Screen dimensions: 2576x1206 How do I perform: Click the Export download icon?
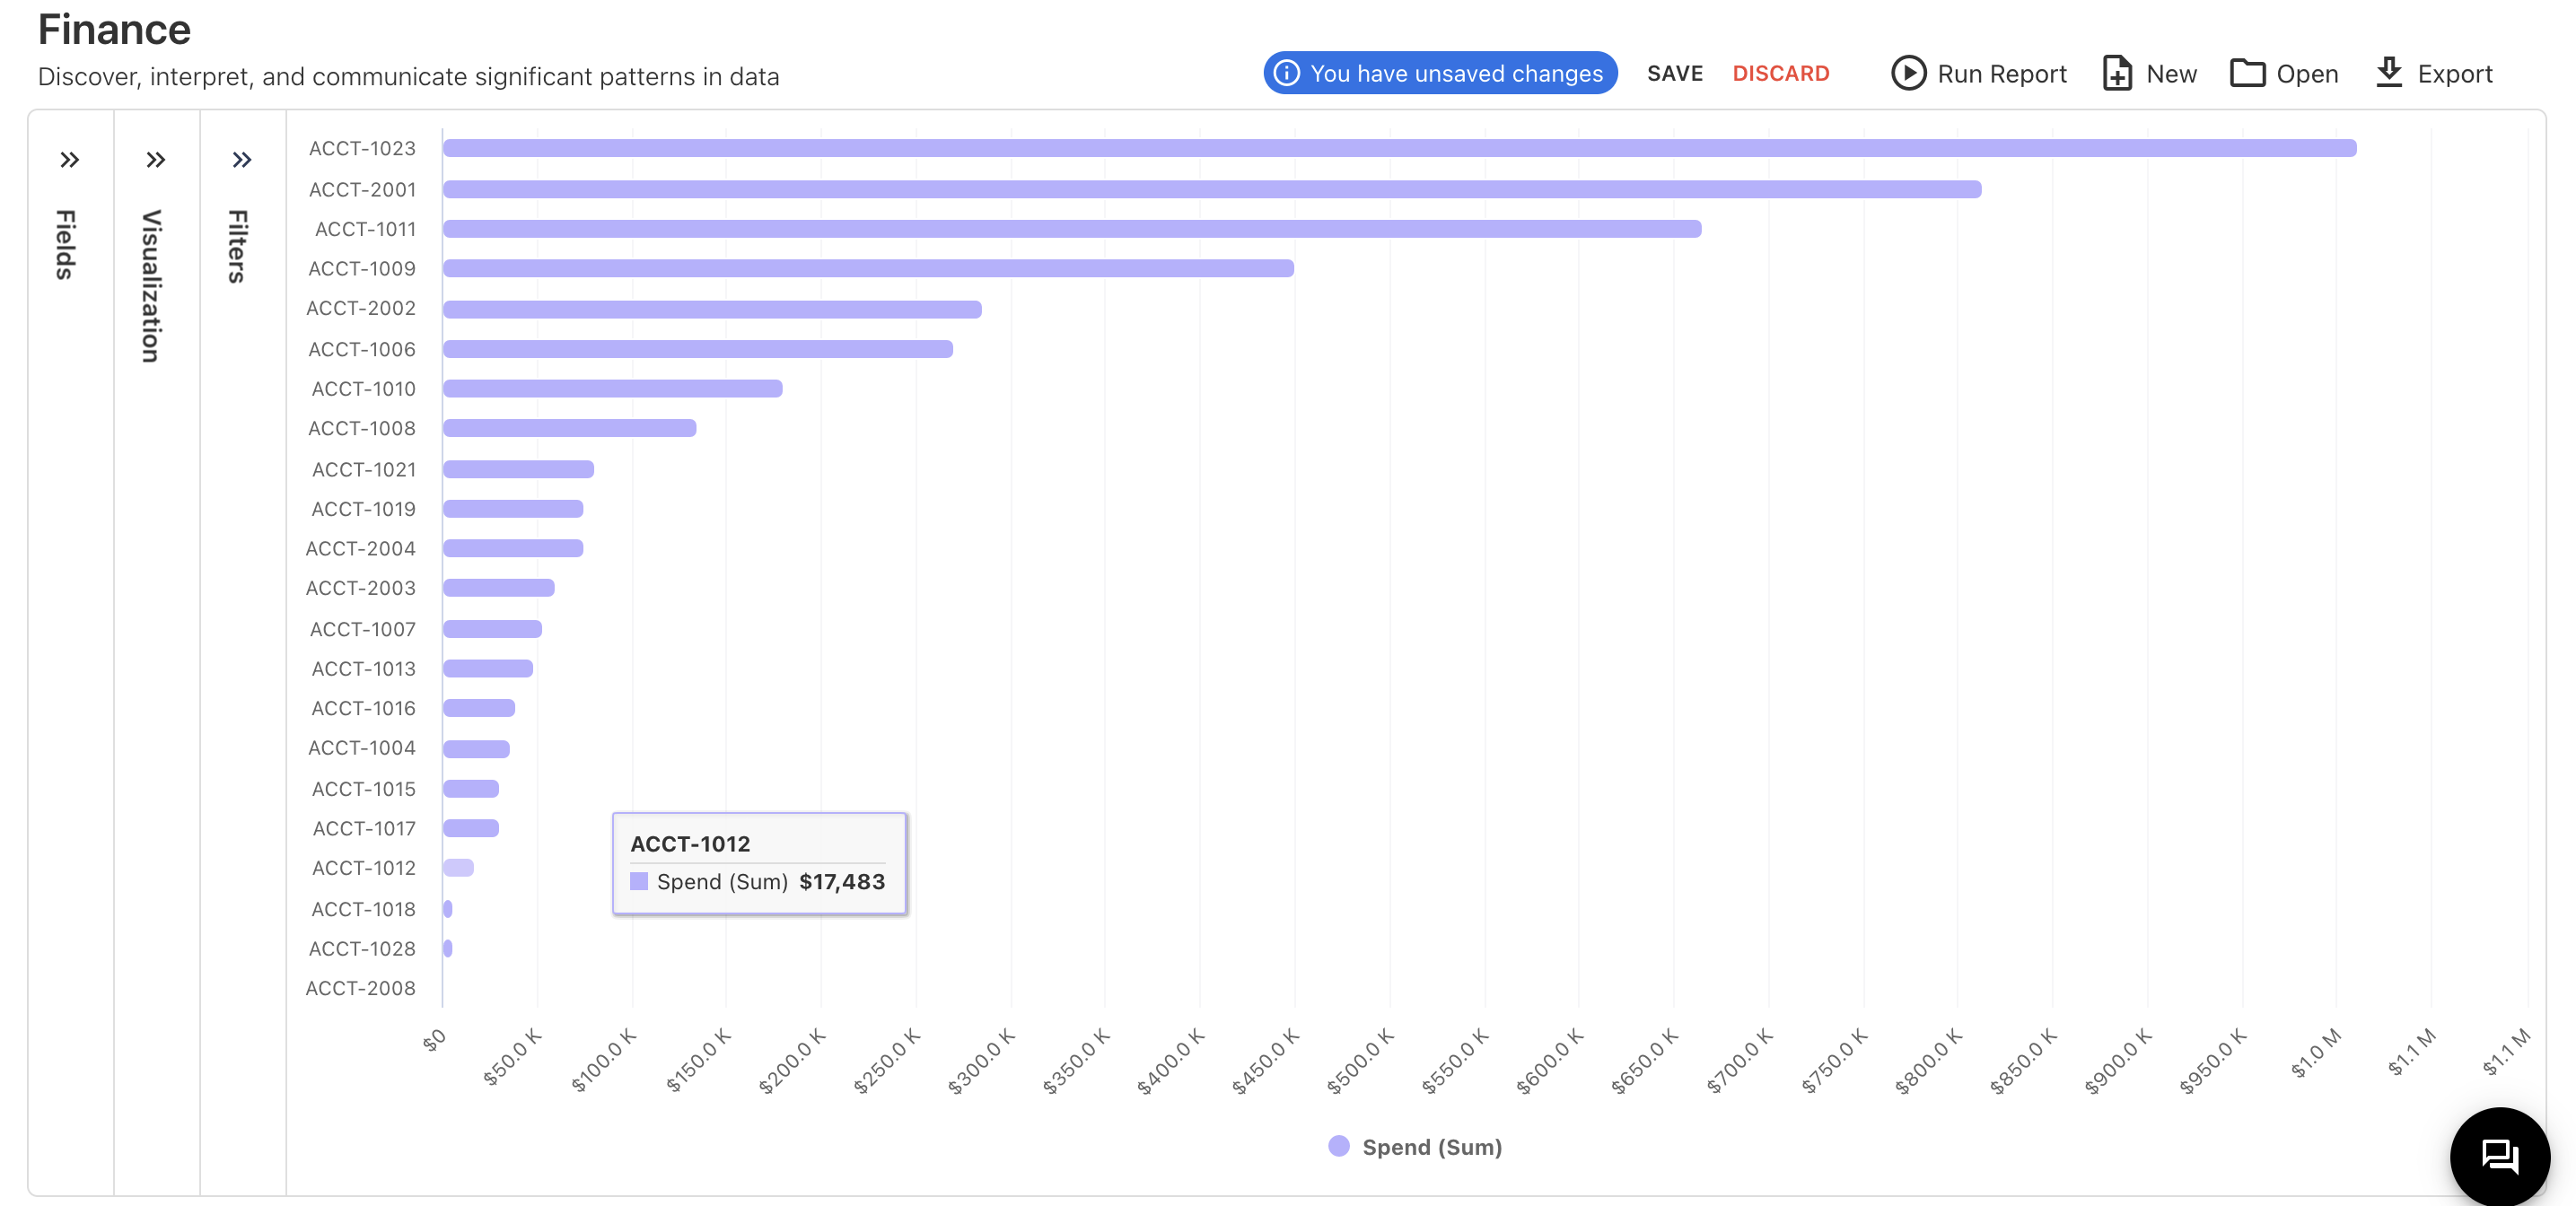point(2388,72)
